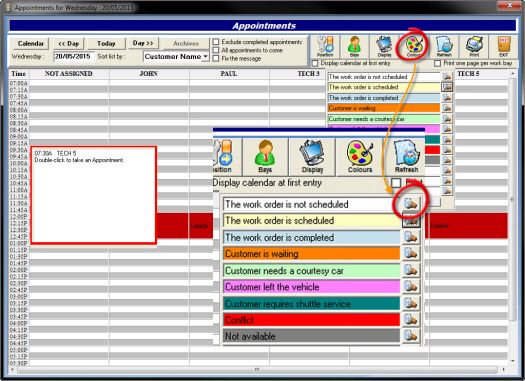
Task: Toggle All appointments to come checkbox
Action: tap(216, 50)
